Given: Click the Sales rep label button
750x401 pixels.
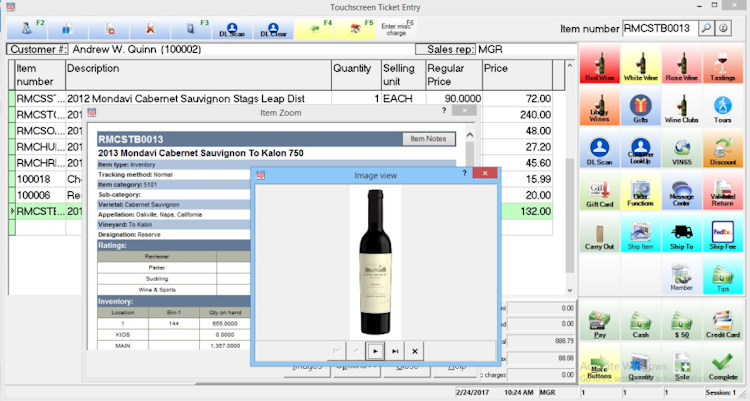Looking at the screenshot, I should [445, 49].
